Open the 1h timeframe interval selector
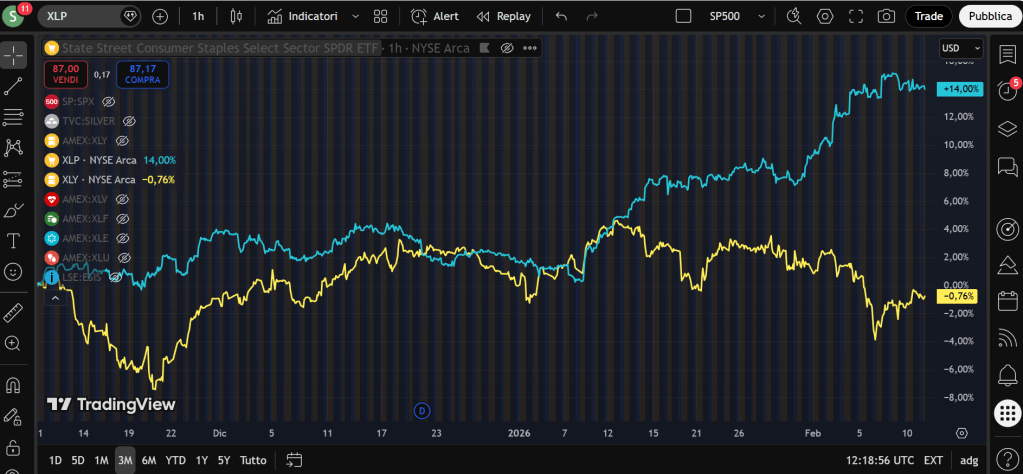1023x474 pixels. point(198,16)
